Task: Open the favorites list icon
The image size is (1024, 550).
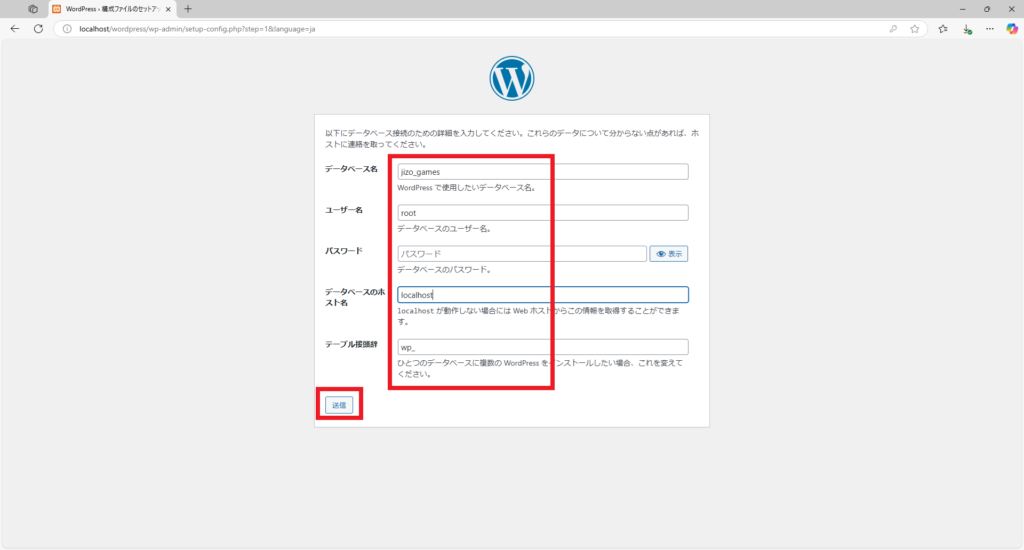Action: click(943, 29)
